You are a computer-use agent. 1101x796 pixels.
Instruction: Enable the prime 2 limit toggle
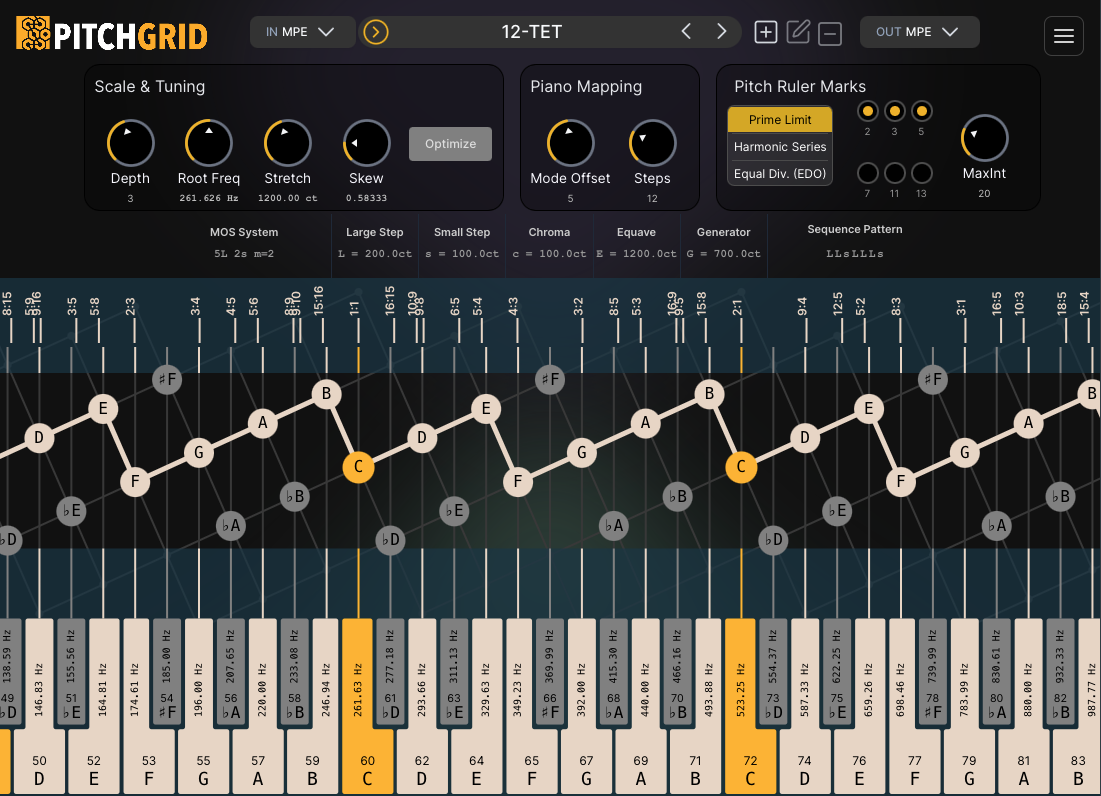pos(867,111)
